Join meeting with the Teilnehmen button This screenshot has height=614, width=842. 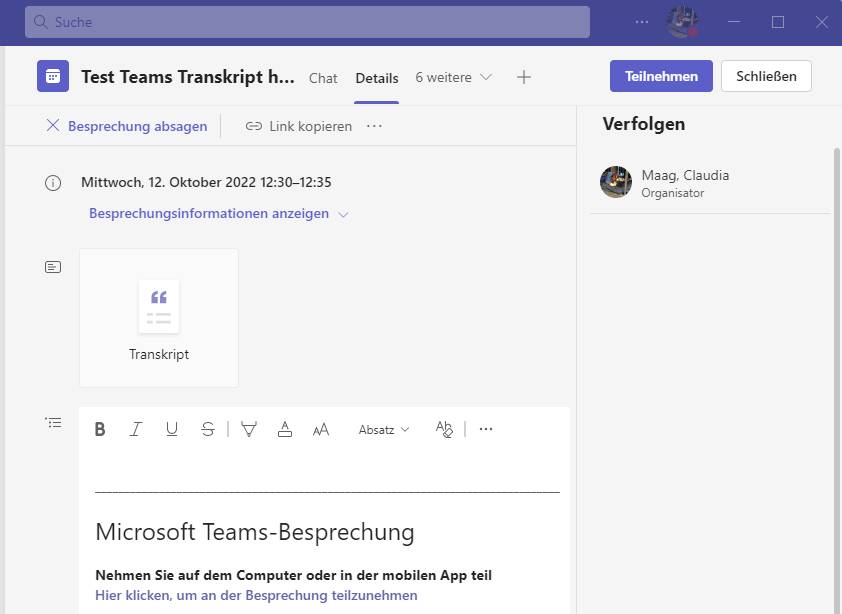tap(661, 76)
